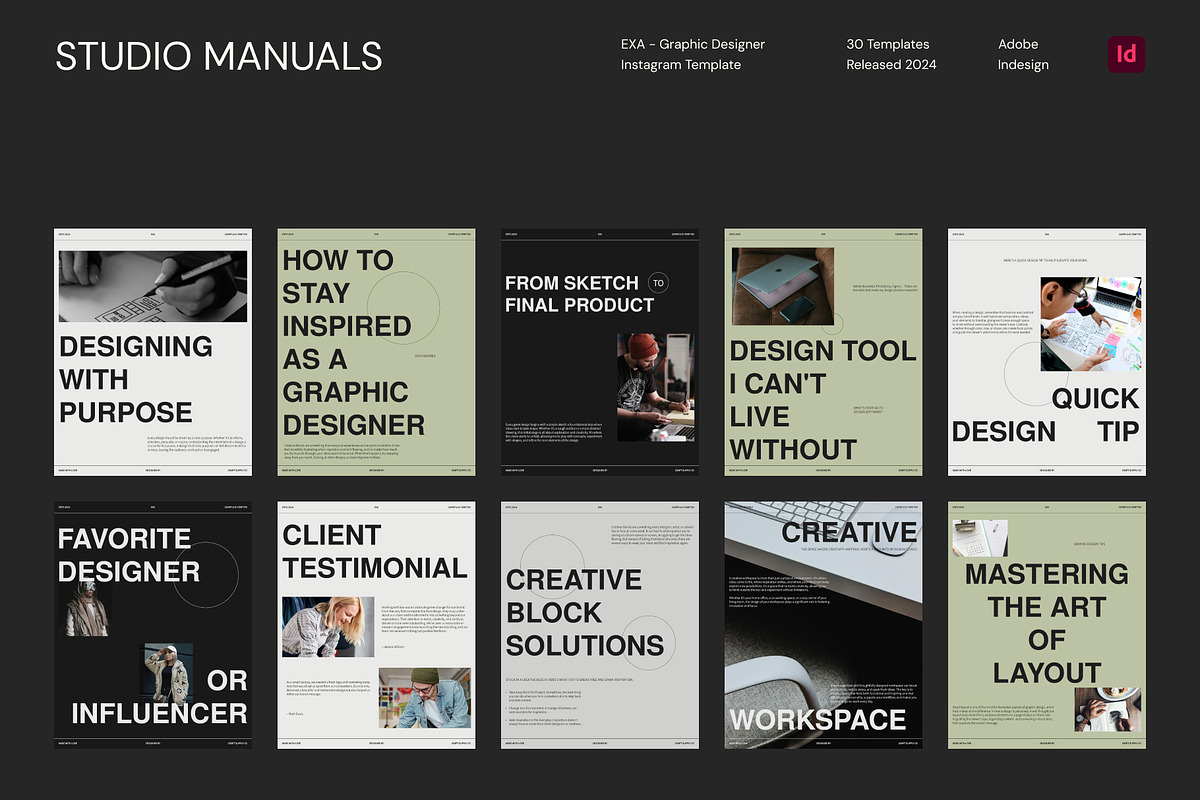Click the blonde woman testimonial photo

point(328,627)
